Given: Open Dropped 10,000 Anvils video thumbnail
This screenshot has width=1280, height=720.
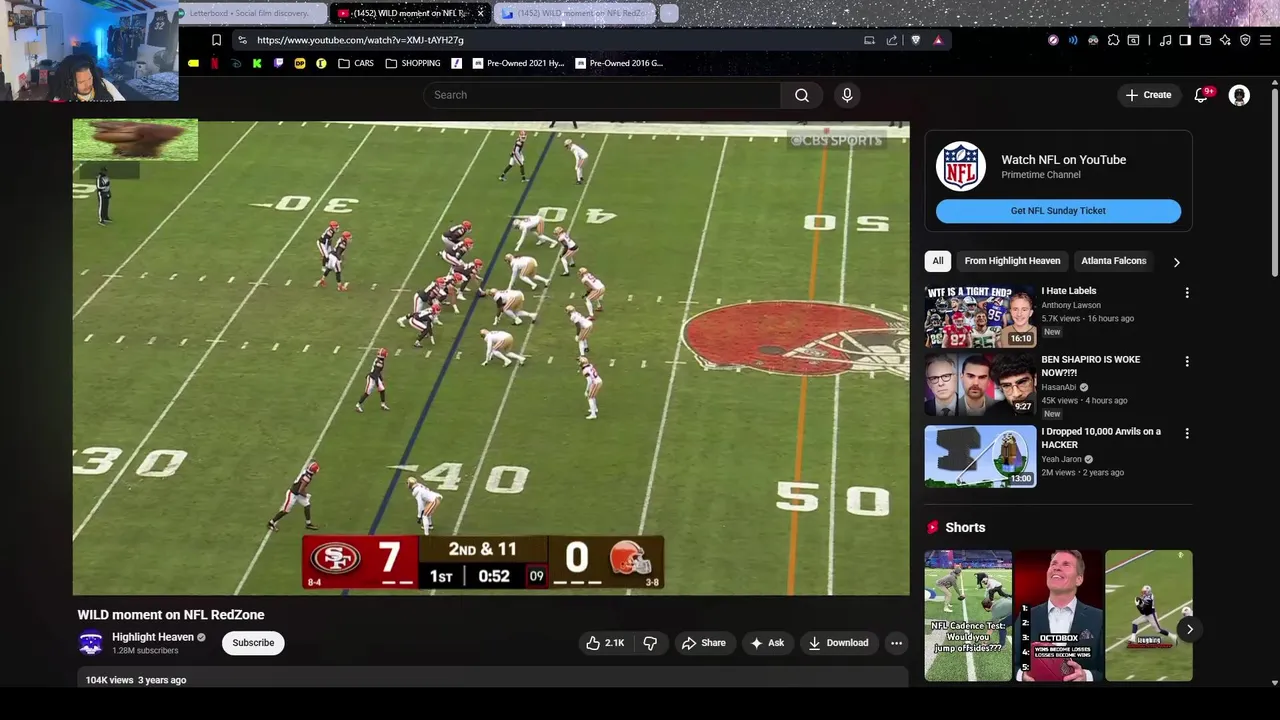Looking at the screenshot, I should [x=980, y=456].
